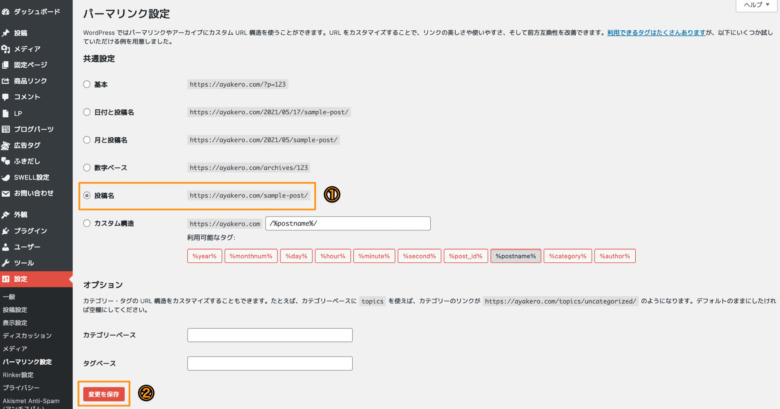Image resolution: width=780 pixels, height=409 pixels.
Task: Insert the %year% tag button
Action: [204, 256]
